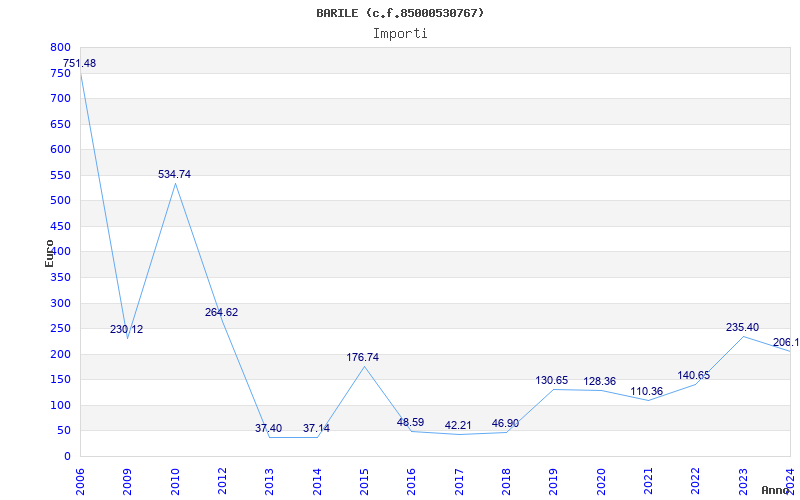This screenshot has height=500, width=800.
Task: Click the 235.40 data label
Action: [742, 328]
